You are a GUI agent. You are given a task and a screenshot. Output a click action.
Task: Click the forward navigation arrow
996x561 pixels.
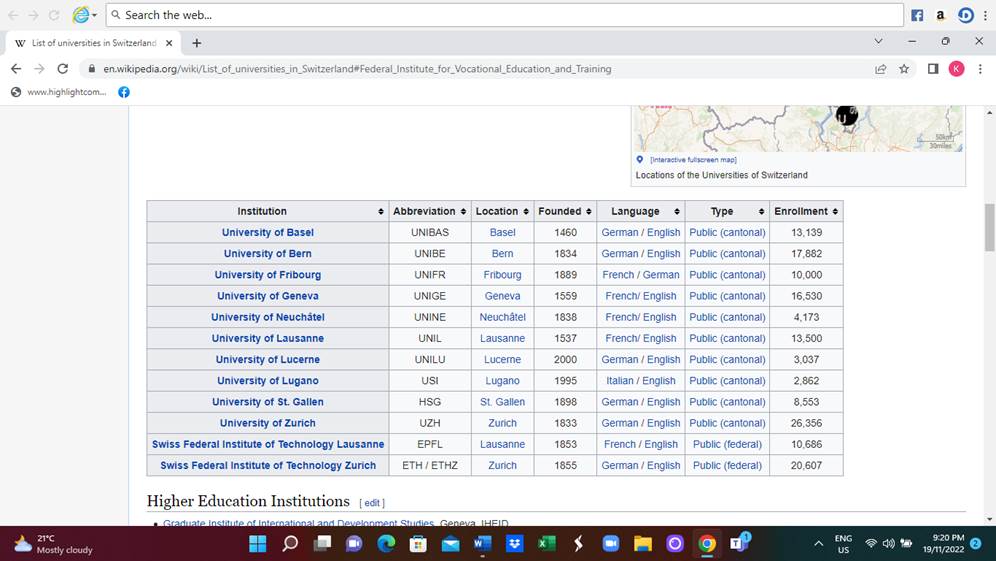pos(39,69)
